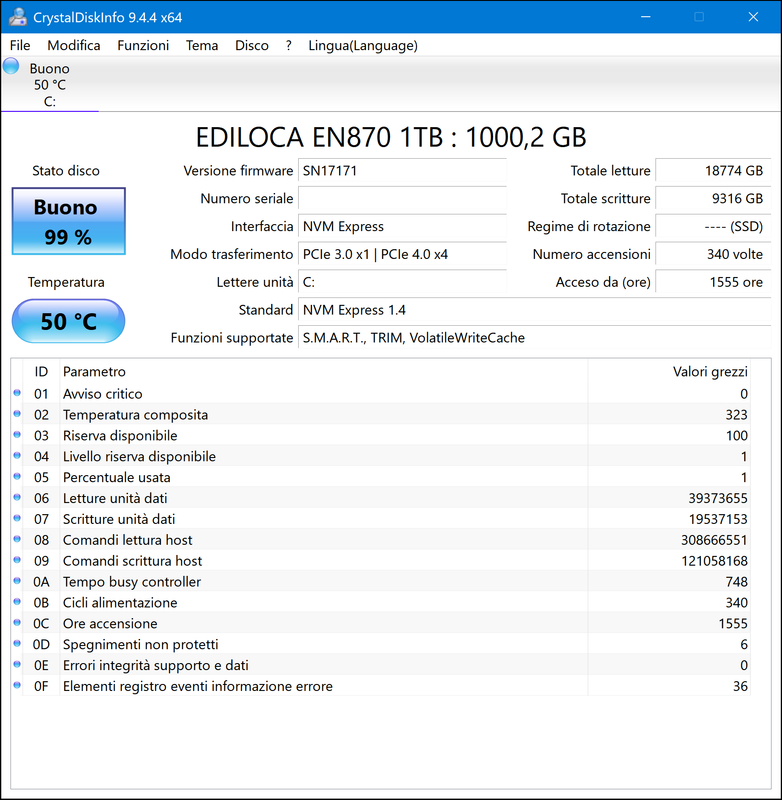Click the status dot for Tempo busy controller
Viewport: 782px width, 800px height.
click(17, 581)
